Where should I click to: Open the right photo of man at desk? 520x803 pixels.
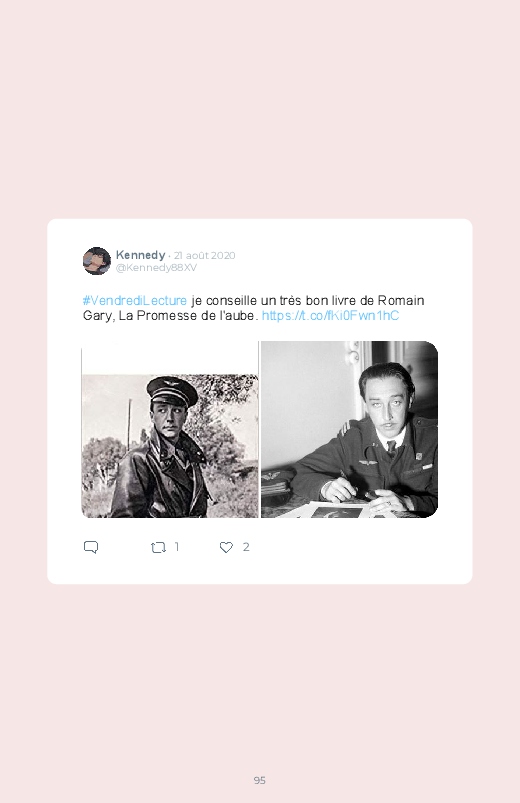[349, 429]
